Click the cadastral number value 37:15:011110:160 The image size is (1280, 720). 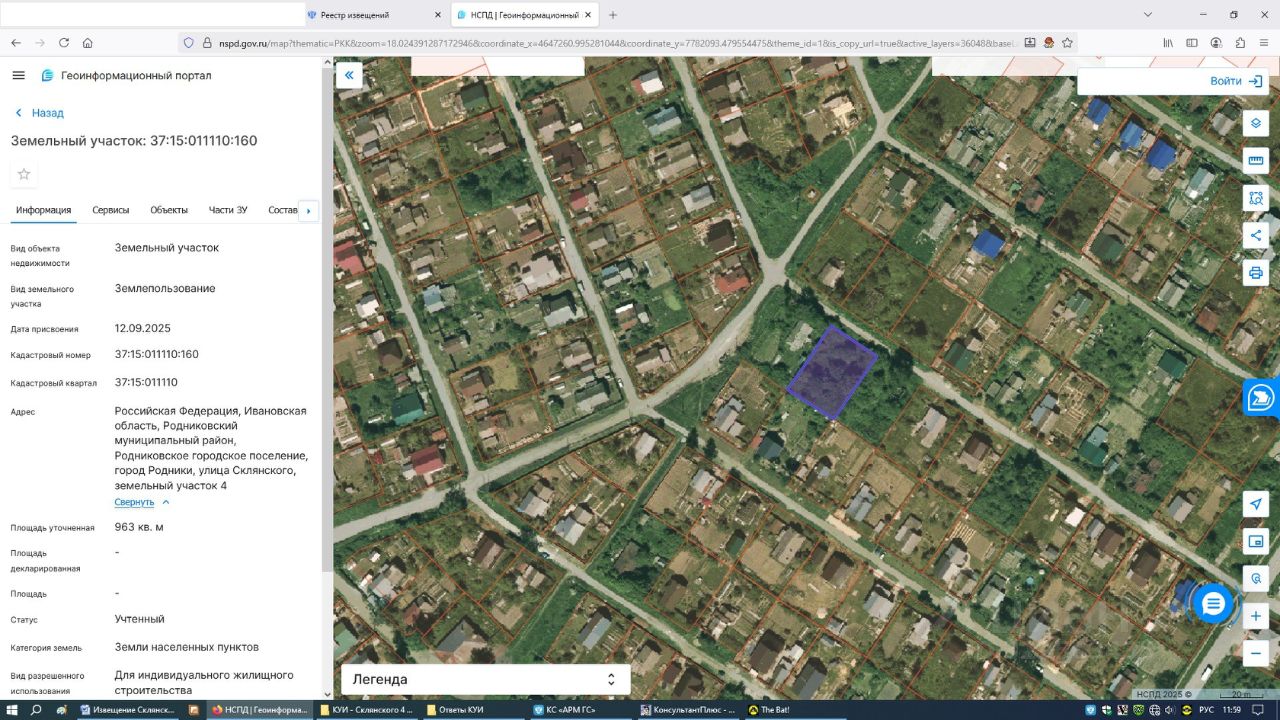157,354
